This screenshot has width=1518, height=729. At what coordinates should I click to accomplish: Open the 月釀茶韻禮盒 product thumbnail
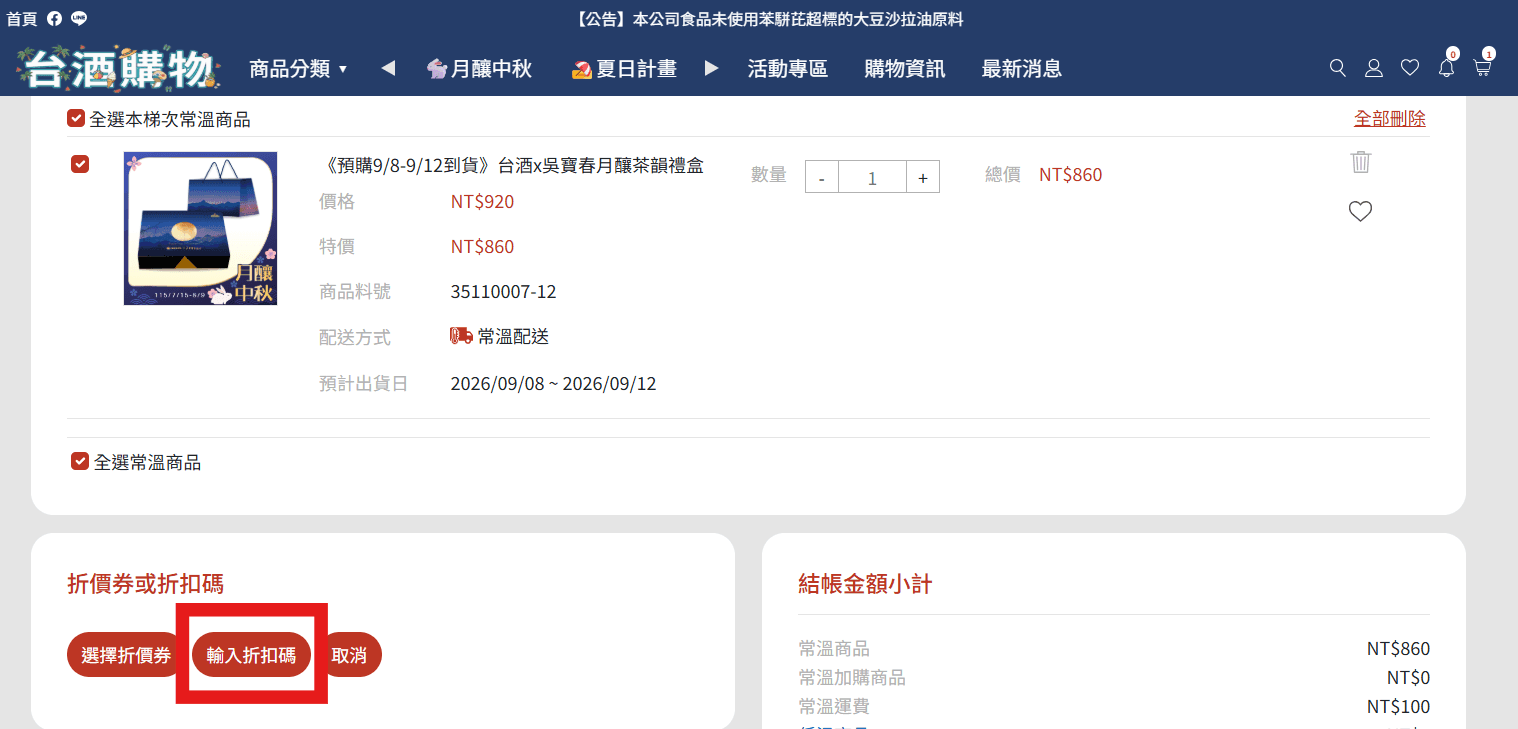tap(200, 228)
